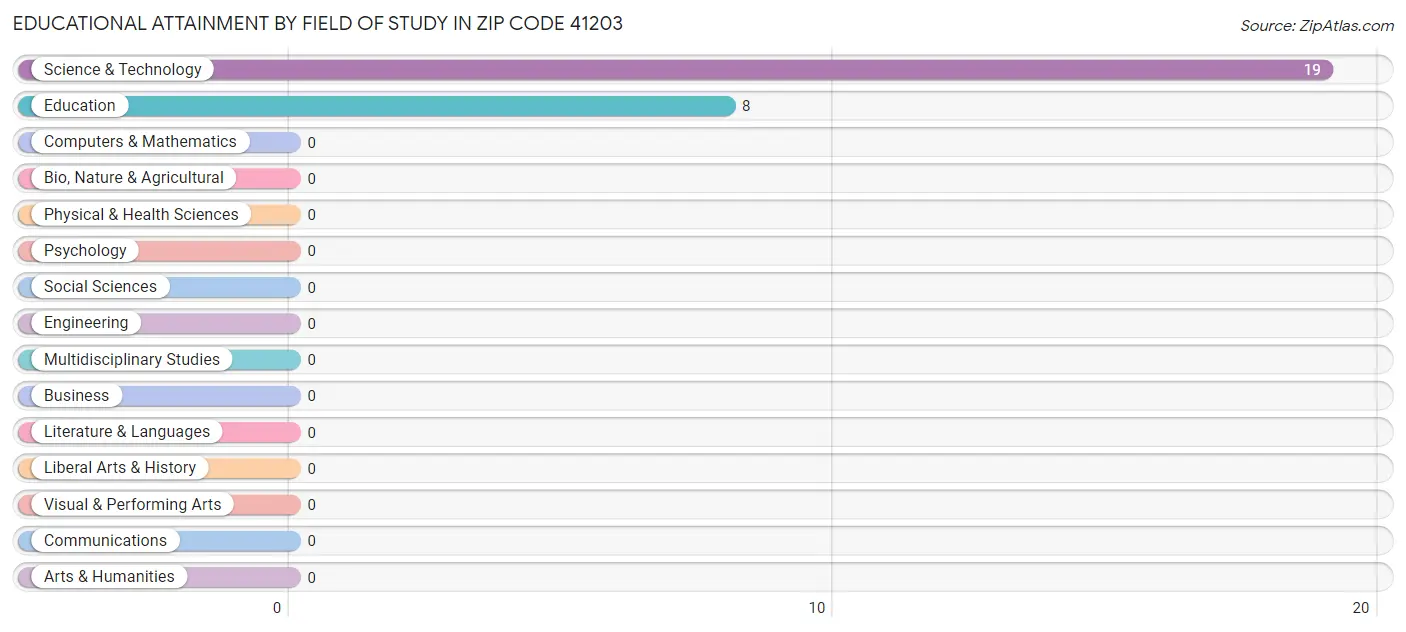1406x632 pixels.
Task: Click the zero value next to Communications
Action: click(x=312, y=541)
